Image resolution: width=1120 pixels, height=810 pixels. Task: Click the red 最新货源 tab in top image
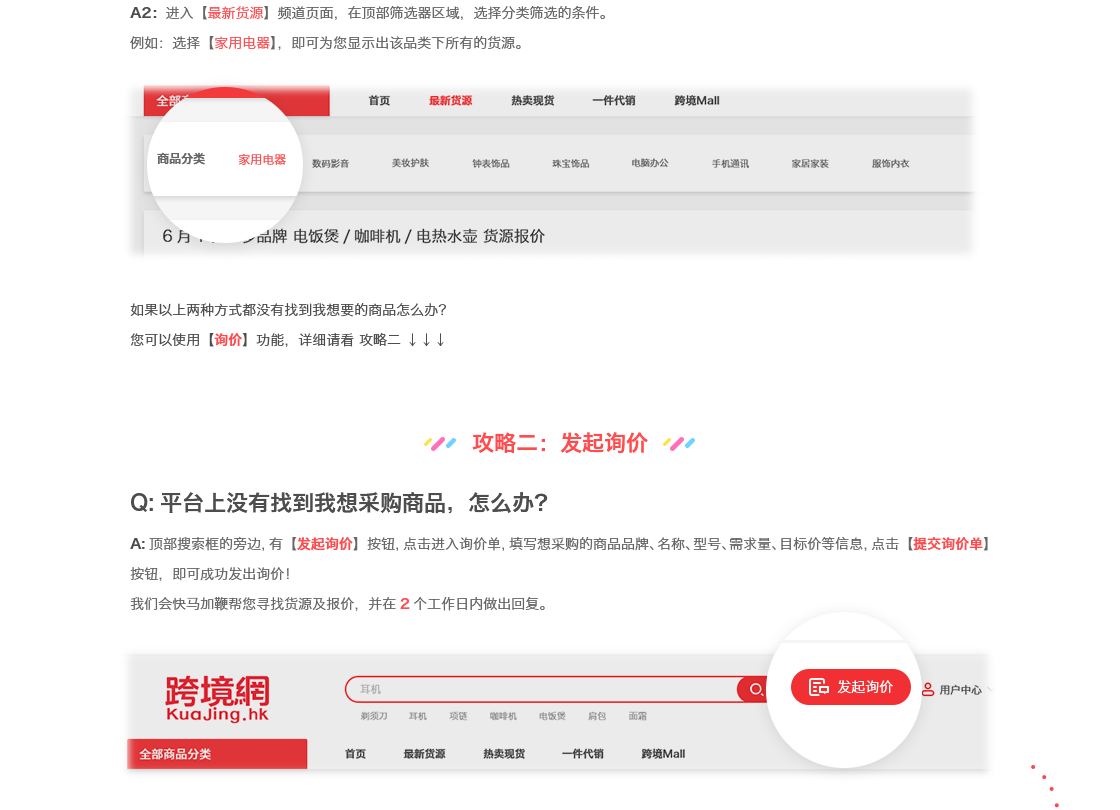tap(450, 101)
